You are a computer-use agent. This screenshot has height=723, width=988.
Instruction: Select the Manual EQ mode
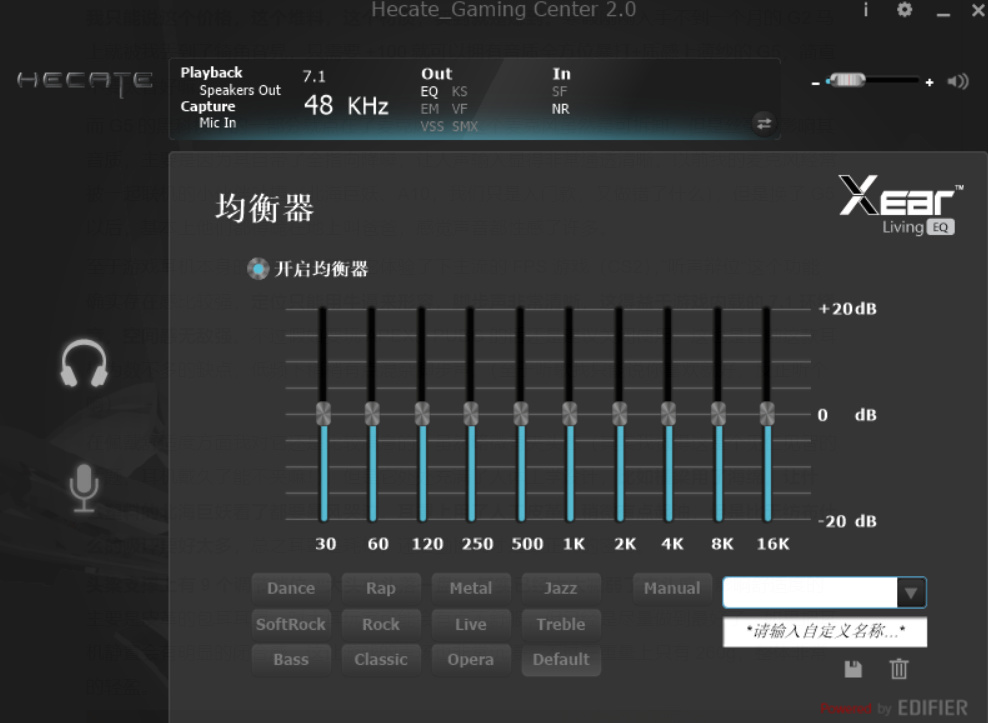pos(672,588)
